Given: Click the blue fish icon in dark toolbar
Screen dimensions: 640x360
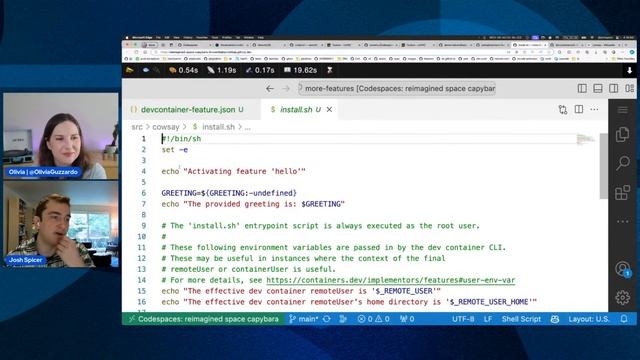Looking at the screenshot, I should point(146,70).
